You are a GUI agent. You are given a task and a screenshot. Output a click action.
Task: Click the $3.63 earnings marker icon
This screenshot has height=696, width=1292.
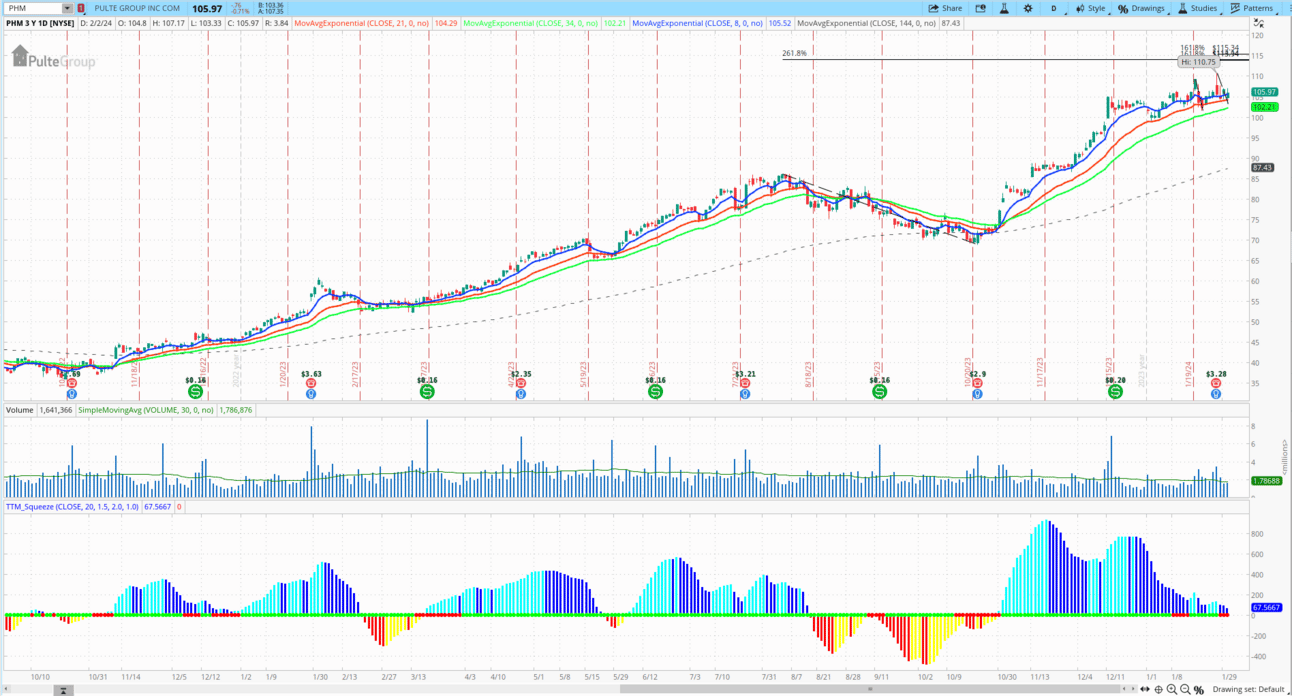311,384
